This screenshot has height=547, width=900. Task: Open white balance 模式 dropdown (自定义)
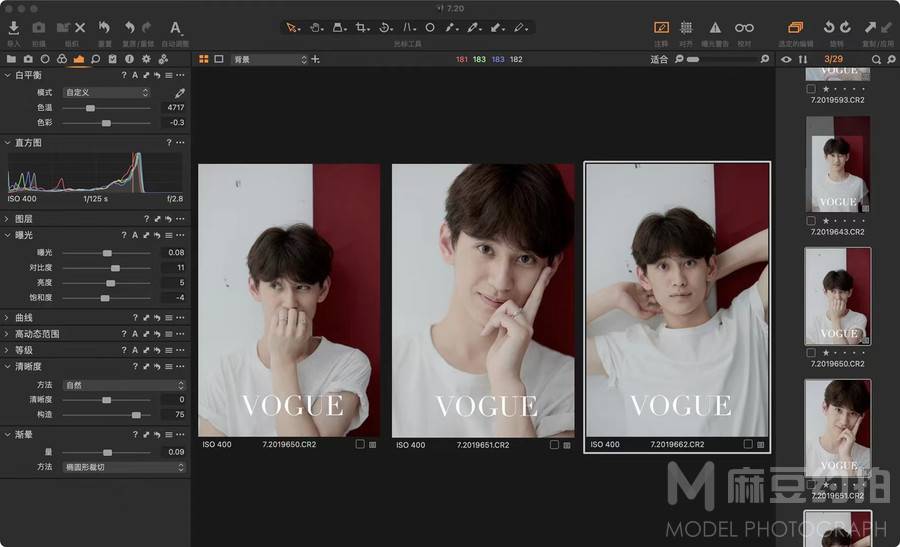tap(106, 92)
